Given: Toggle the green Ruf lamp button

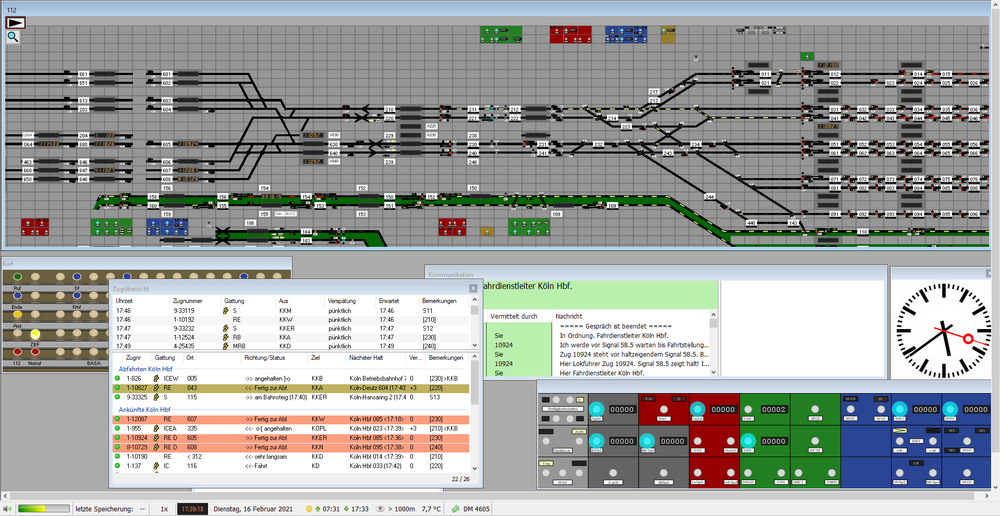Looking at the screenshot, I should point(17,277).
